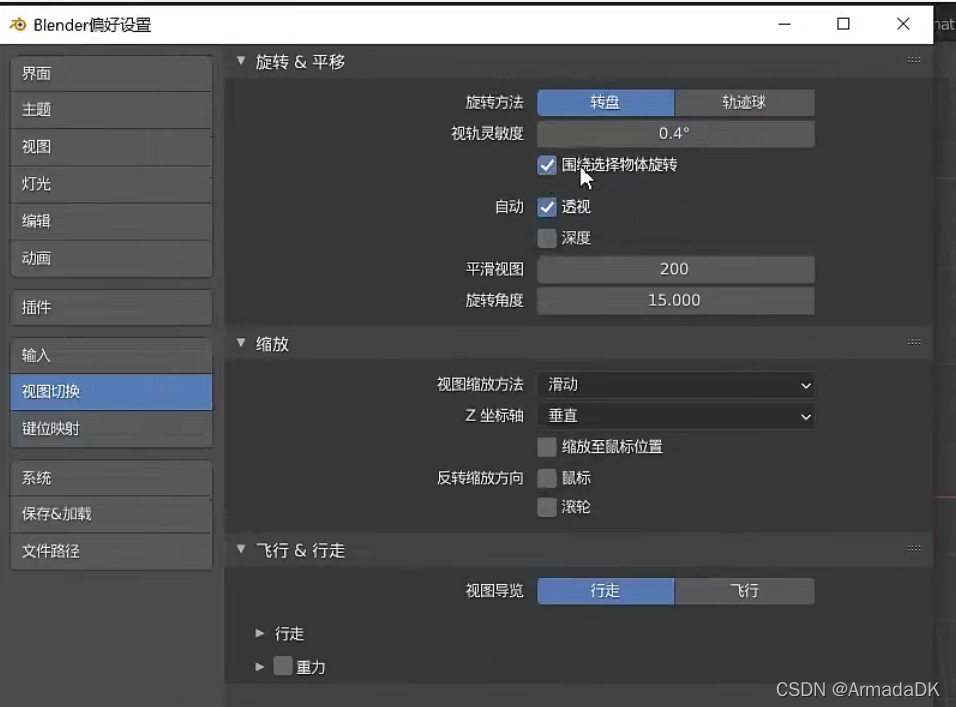Open the 输入 preferences tab

coord(111,355)
